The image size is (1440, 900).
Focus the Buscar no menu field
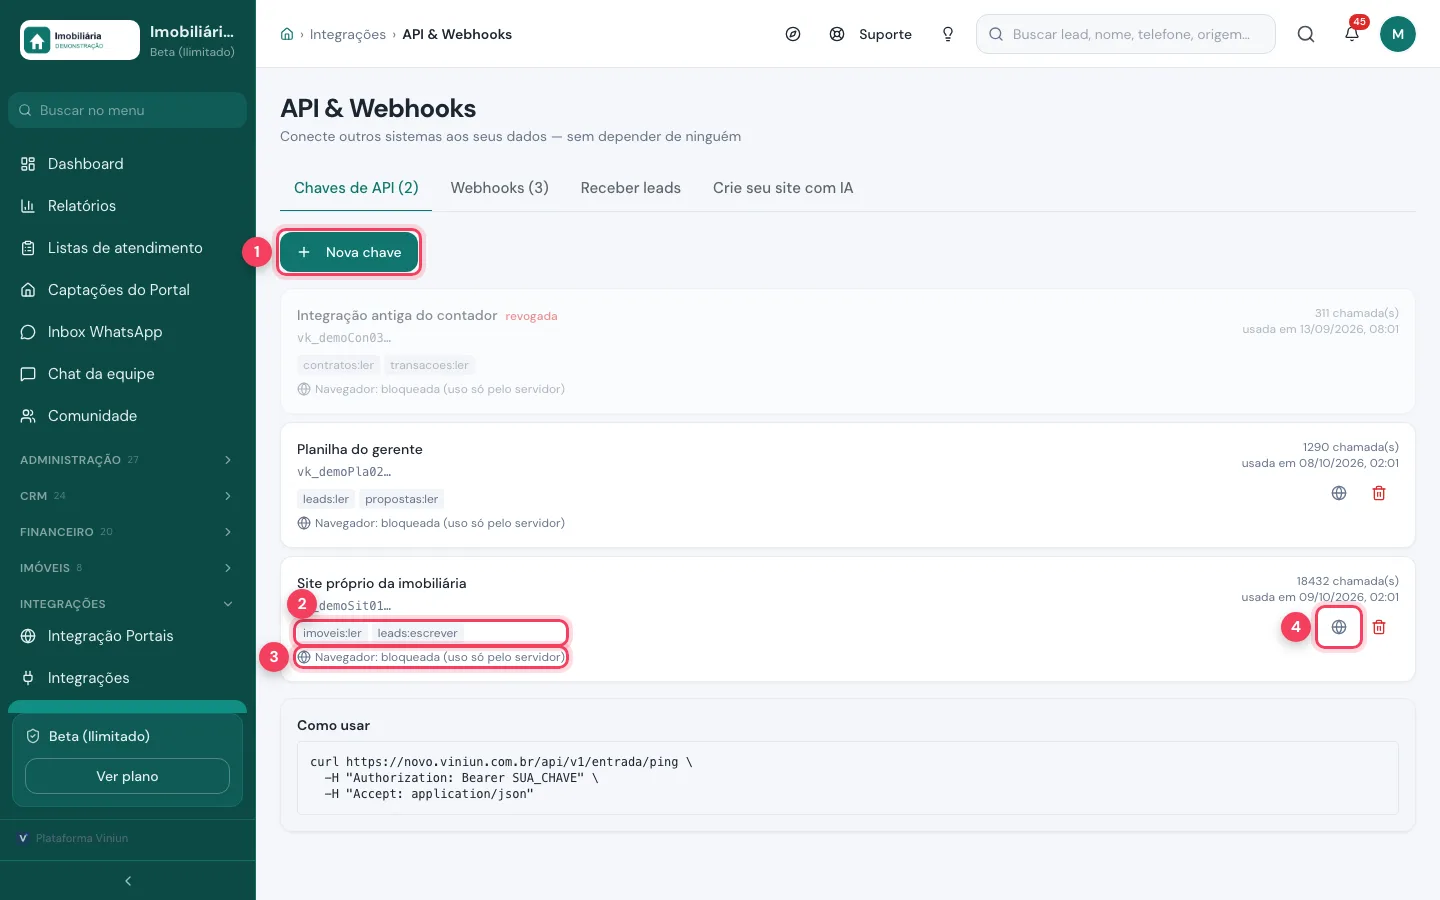click(128, 110)
